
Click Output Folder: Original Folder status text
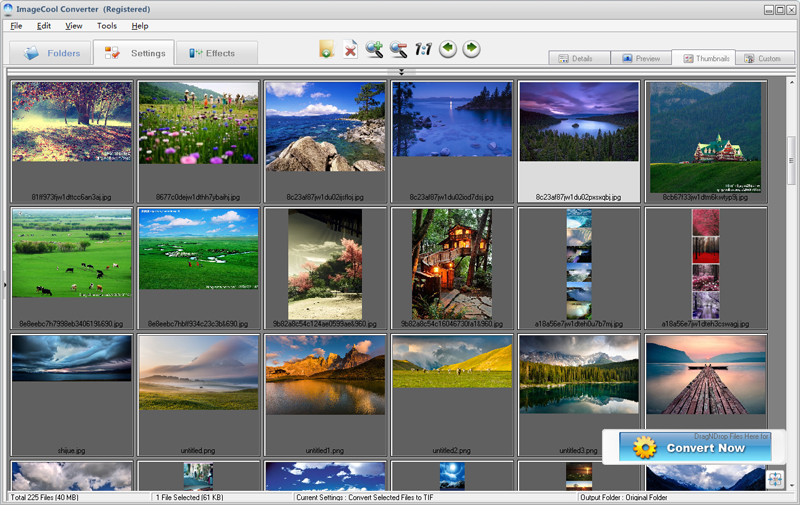[x=623, y=497]
